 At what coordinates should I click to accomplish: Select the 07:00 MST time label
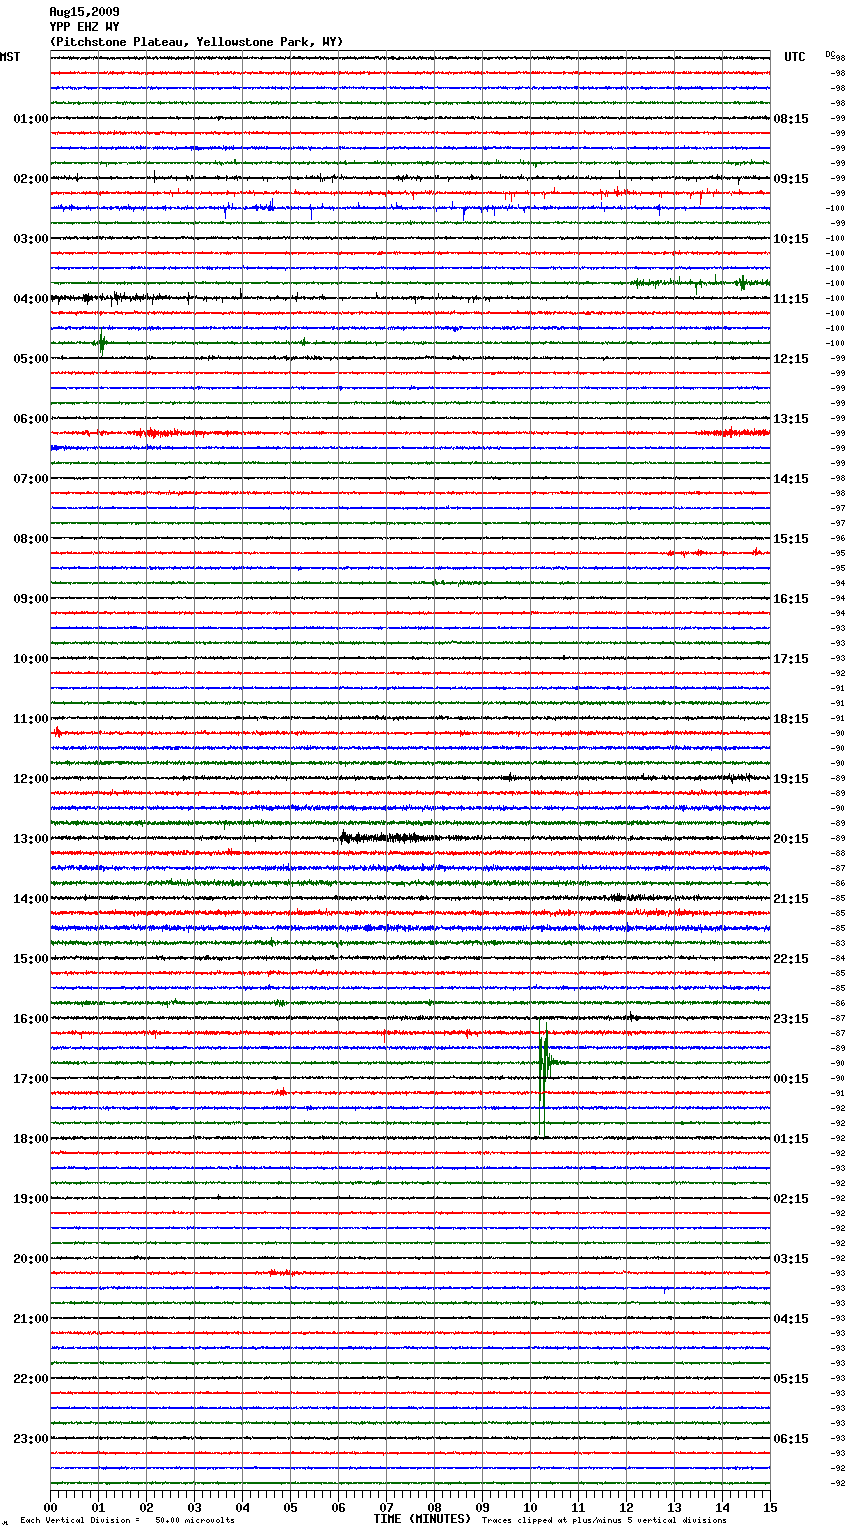tap(31, 479)
